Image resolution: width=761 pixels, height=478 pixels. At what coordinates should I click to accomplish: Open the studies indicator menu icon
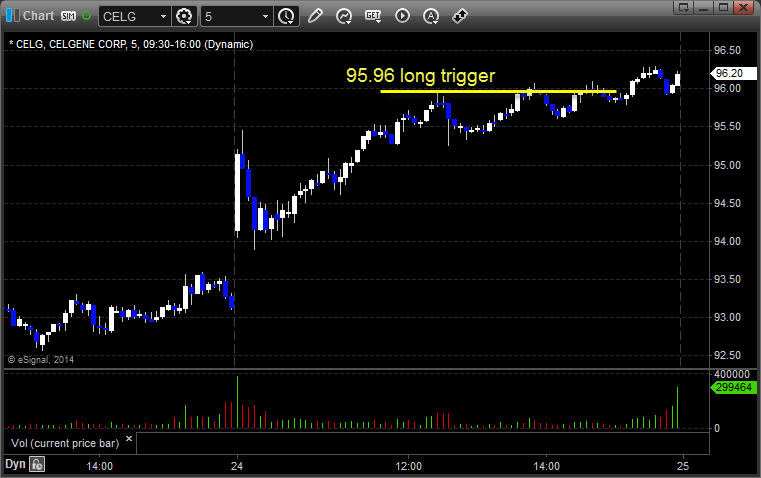(x=344, y=16)
